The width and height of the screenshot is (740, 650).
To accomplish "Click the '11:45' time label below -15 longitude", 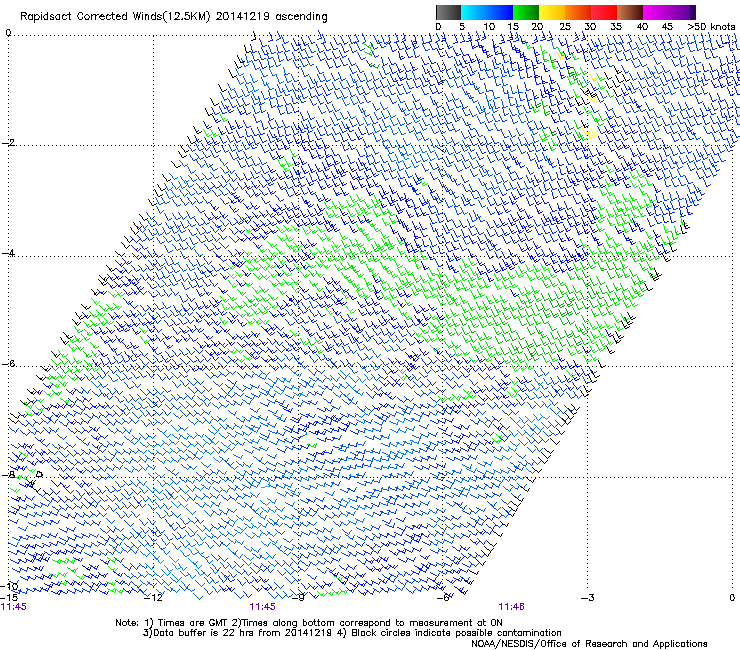I will (x=14, y=607).
